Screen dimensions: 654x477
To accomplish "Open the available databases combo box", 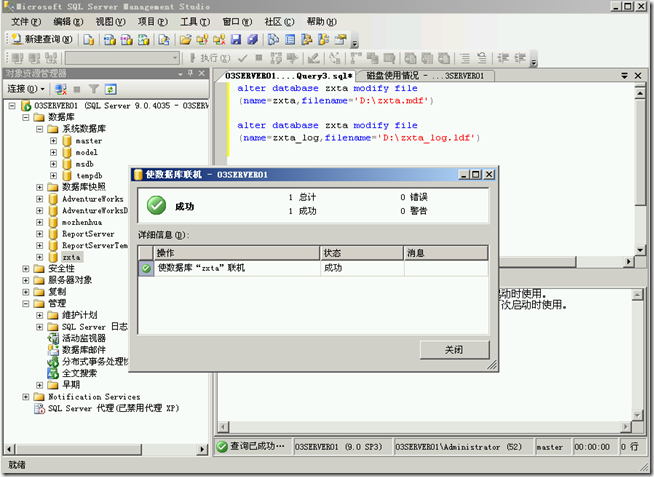I will pos(123,58).
